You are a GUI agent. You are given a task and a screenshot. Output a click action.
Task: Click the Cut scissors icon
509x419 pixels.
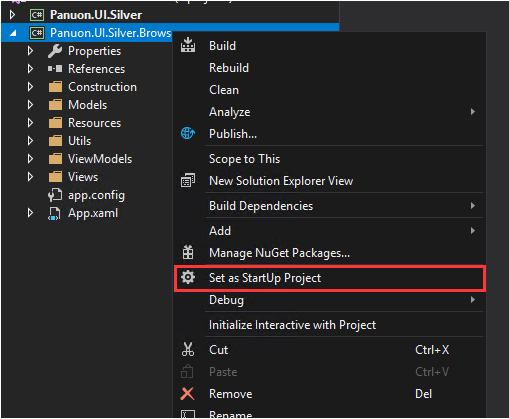pos(188,349)
